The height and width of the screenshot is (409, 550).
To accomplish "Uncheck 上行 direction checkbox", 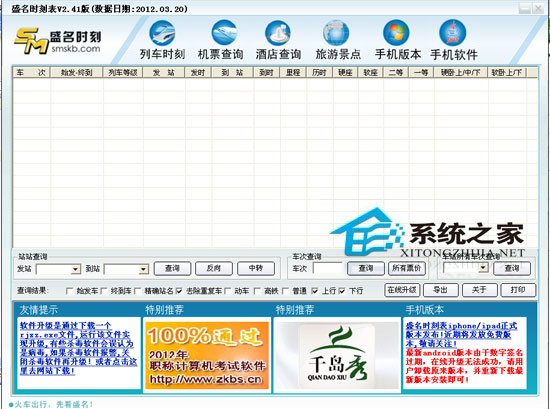I will tap(315, 291).
